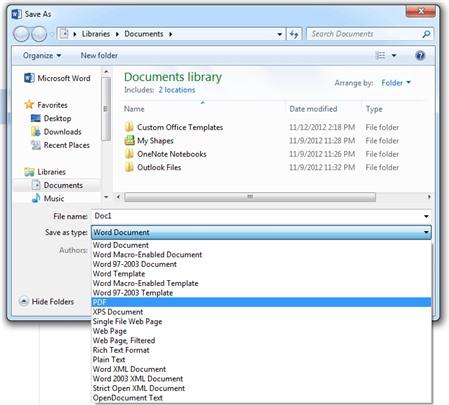This screenshot has width=449, height=405.
Task: Click the back navigation arrow button
Action: point(21,34)
